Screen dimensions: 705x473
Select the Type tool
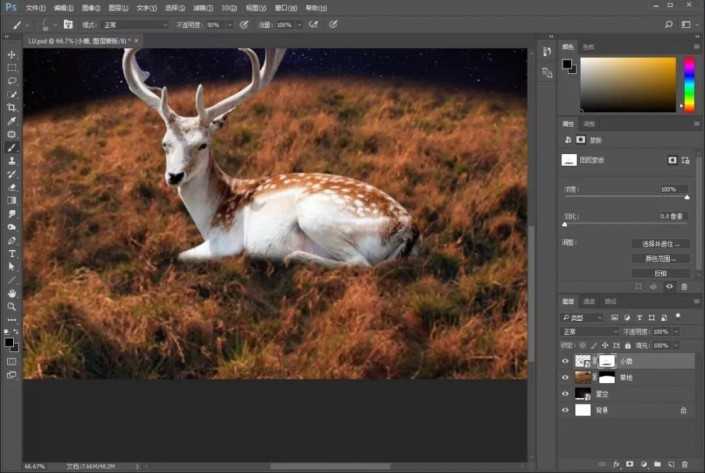pos(12,254)
